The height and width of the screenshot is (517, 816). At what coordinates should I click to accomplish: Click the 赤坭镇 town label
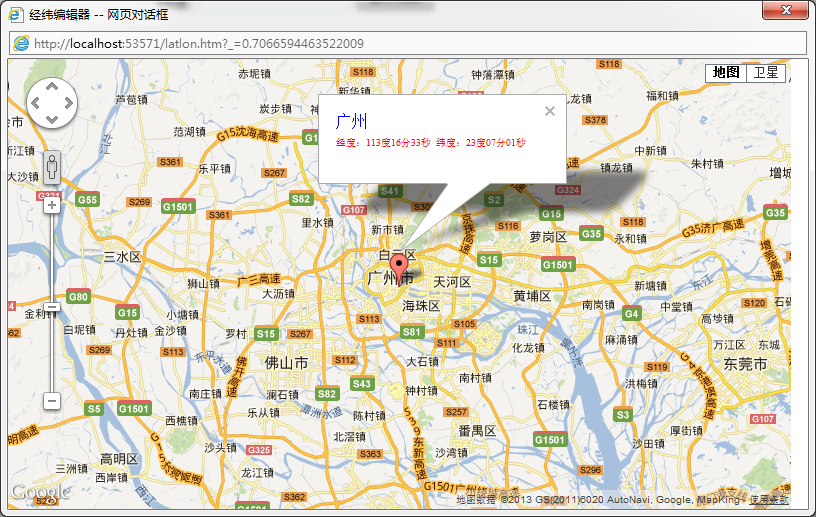click(254, 74)
